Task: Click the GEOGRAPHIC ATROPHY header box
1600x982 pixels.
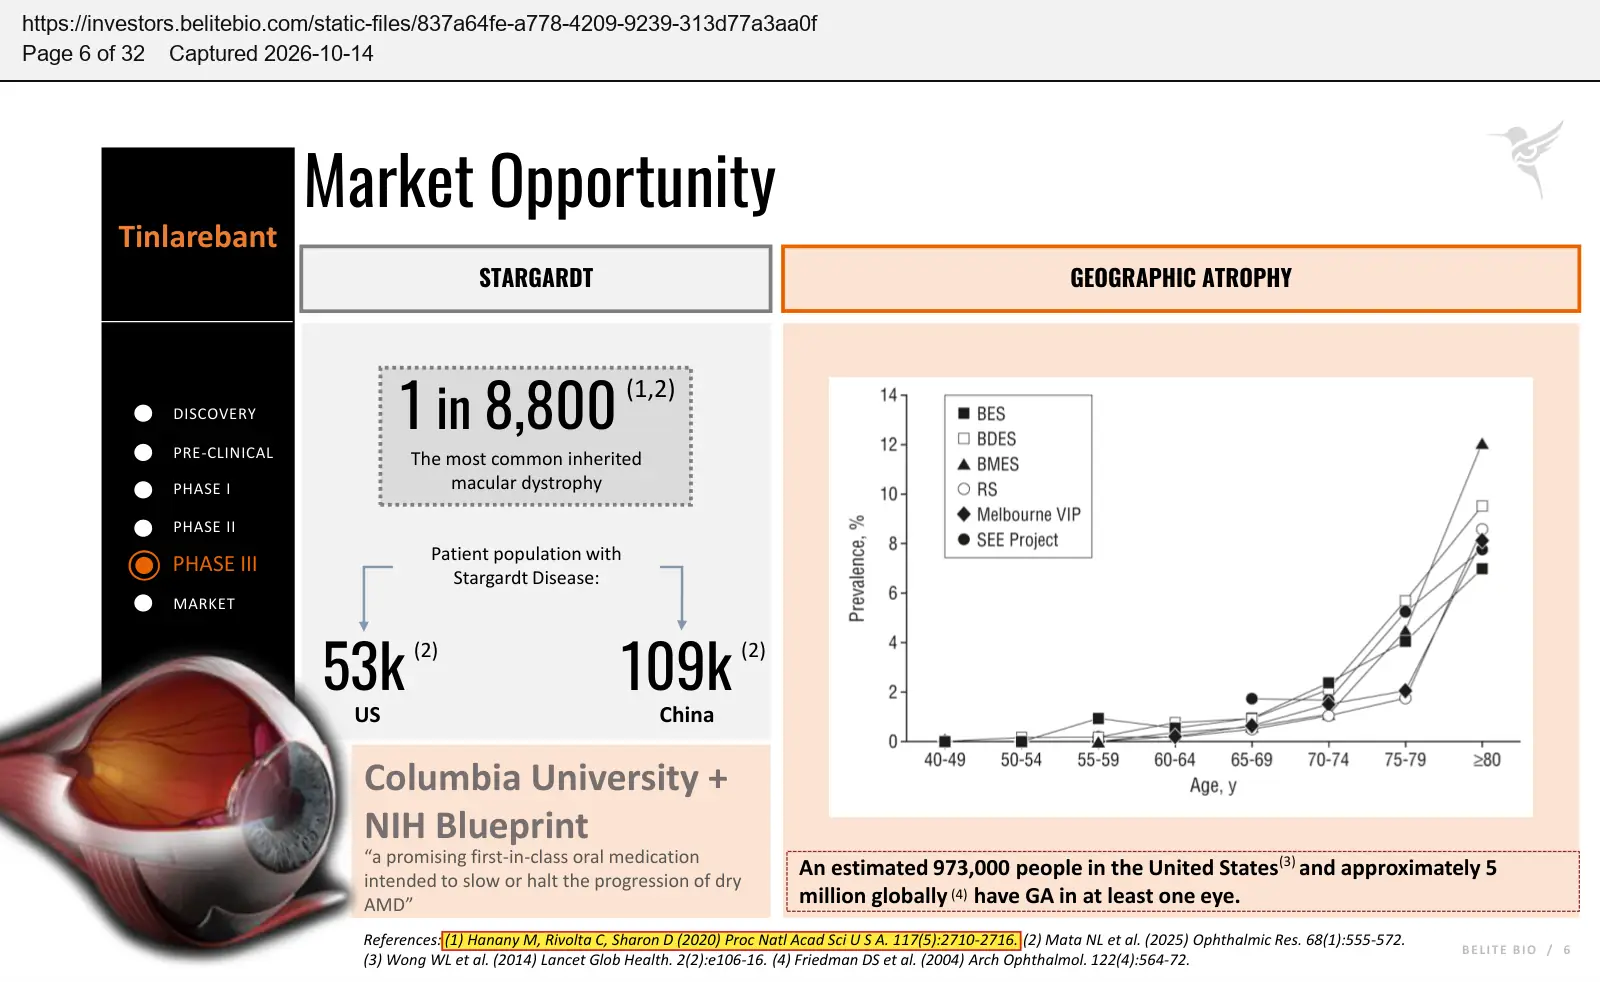Action: (1181, 279)
